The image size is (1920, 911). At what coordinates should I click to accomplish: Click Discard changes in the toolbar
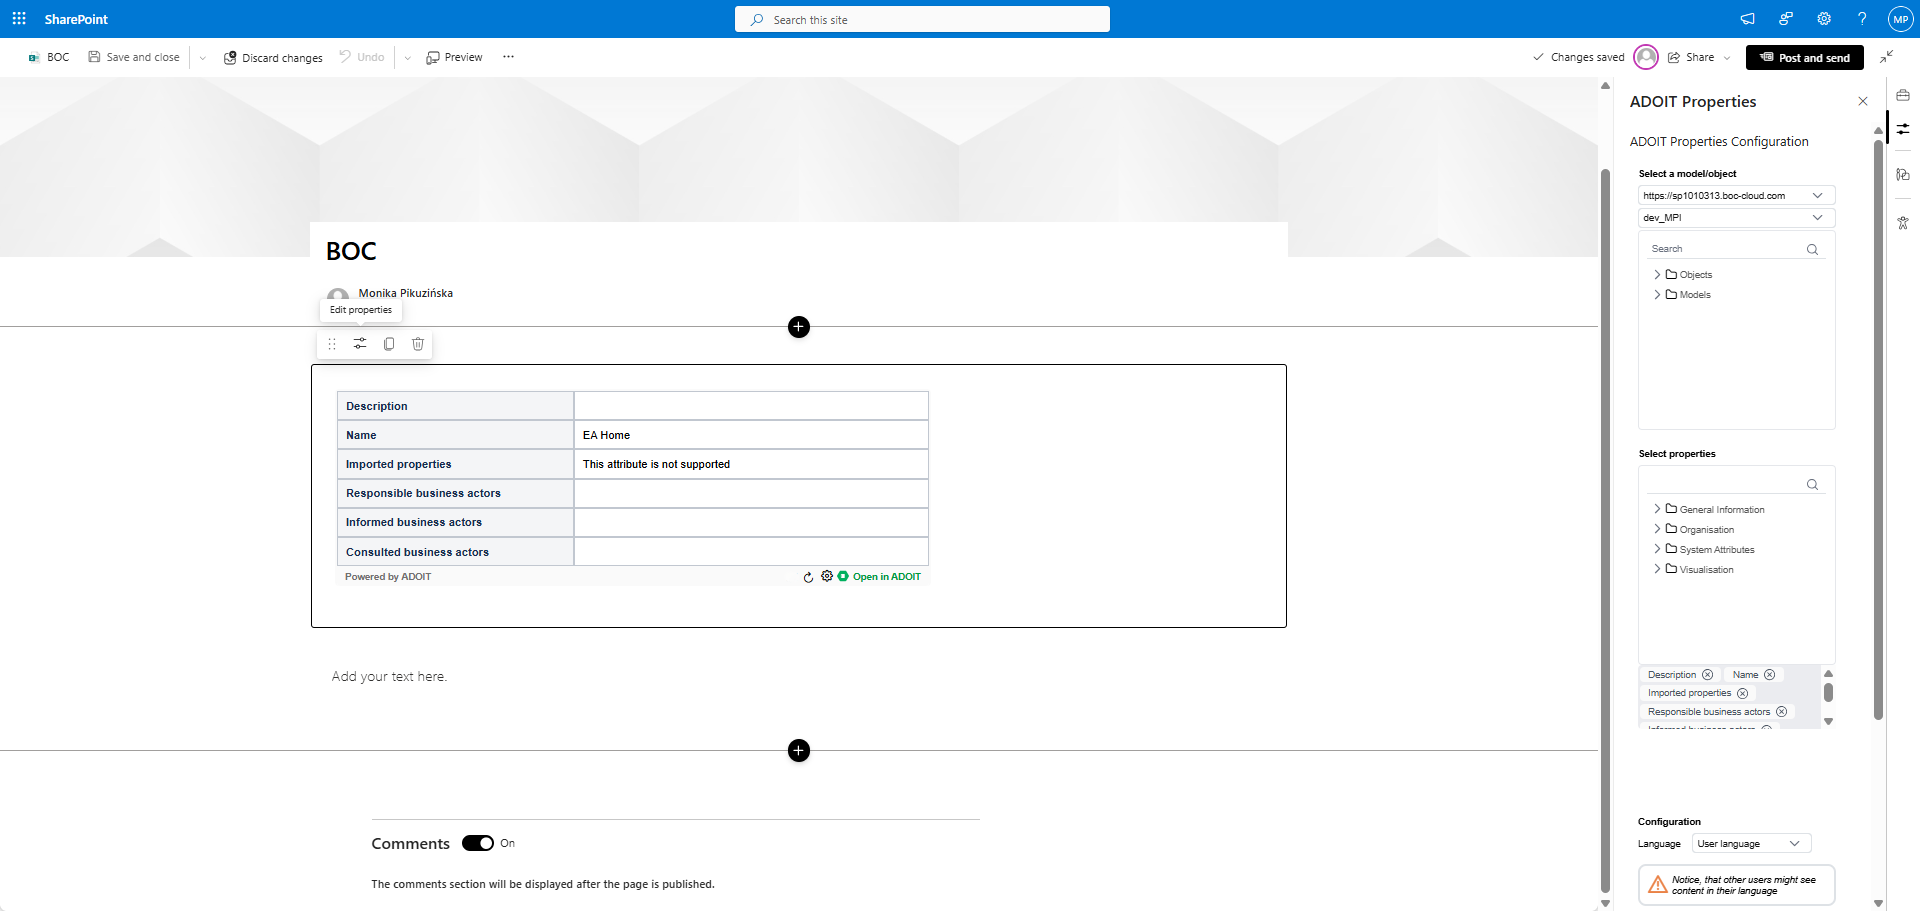[x=273, y=58]
